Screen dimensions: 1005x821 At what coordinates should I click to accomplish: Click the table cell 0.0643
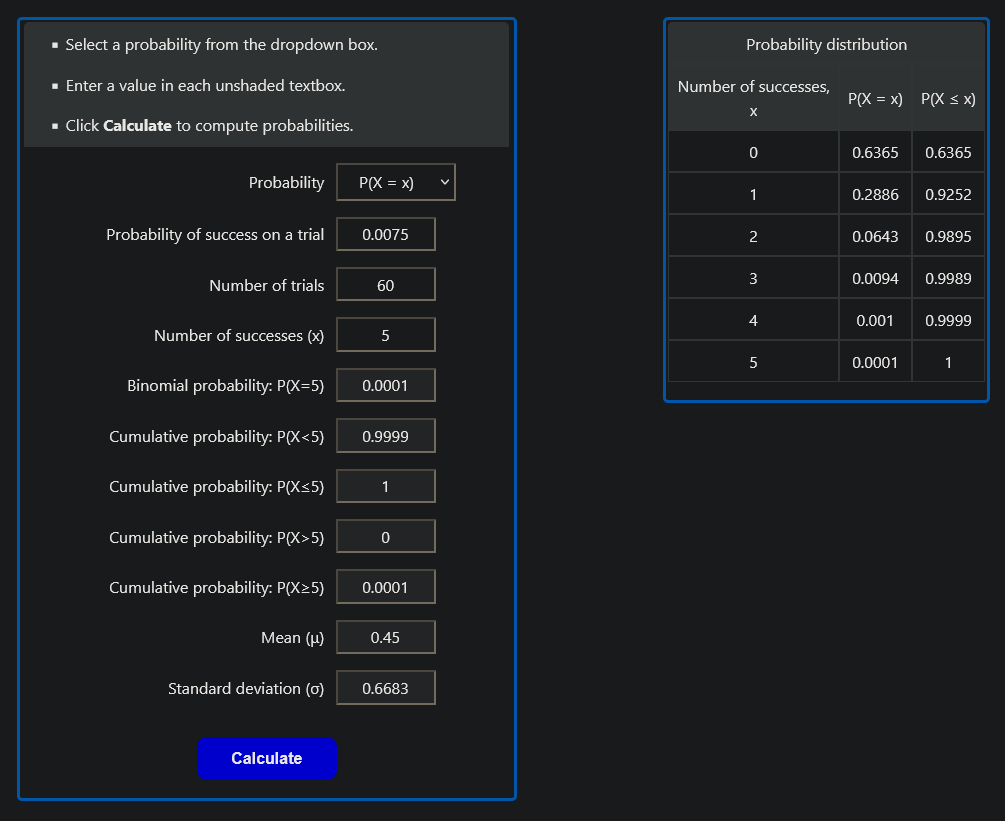pyautogui.click(x=875, y=236)
